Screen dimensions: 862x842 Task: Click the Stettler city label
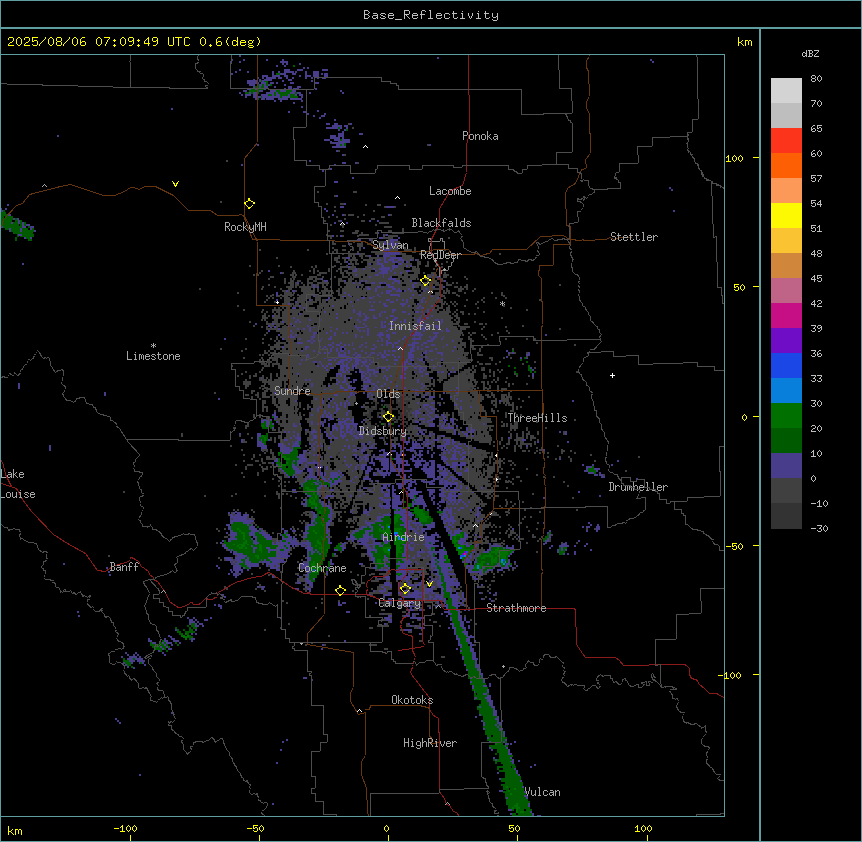634,237
